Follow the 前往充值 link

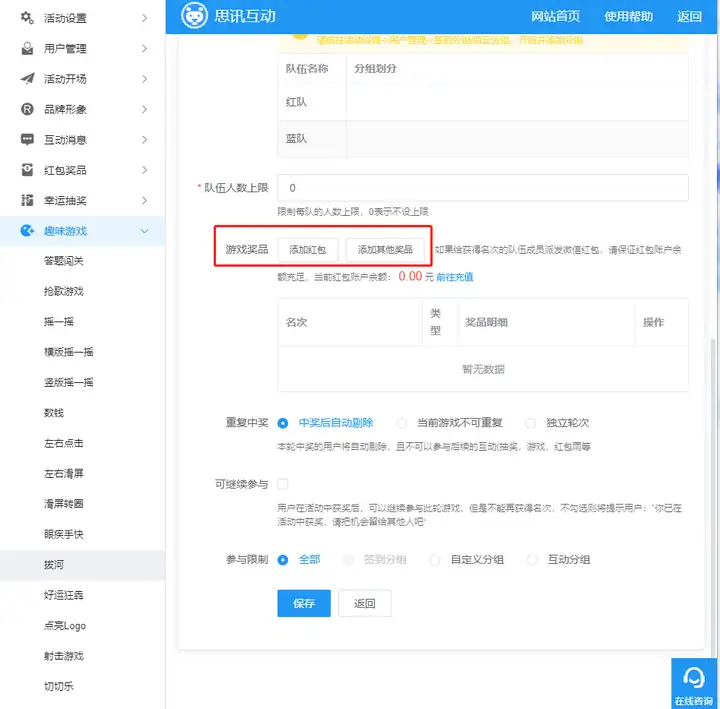(x=455, y=277)
